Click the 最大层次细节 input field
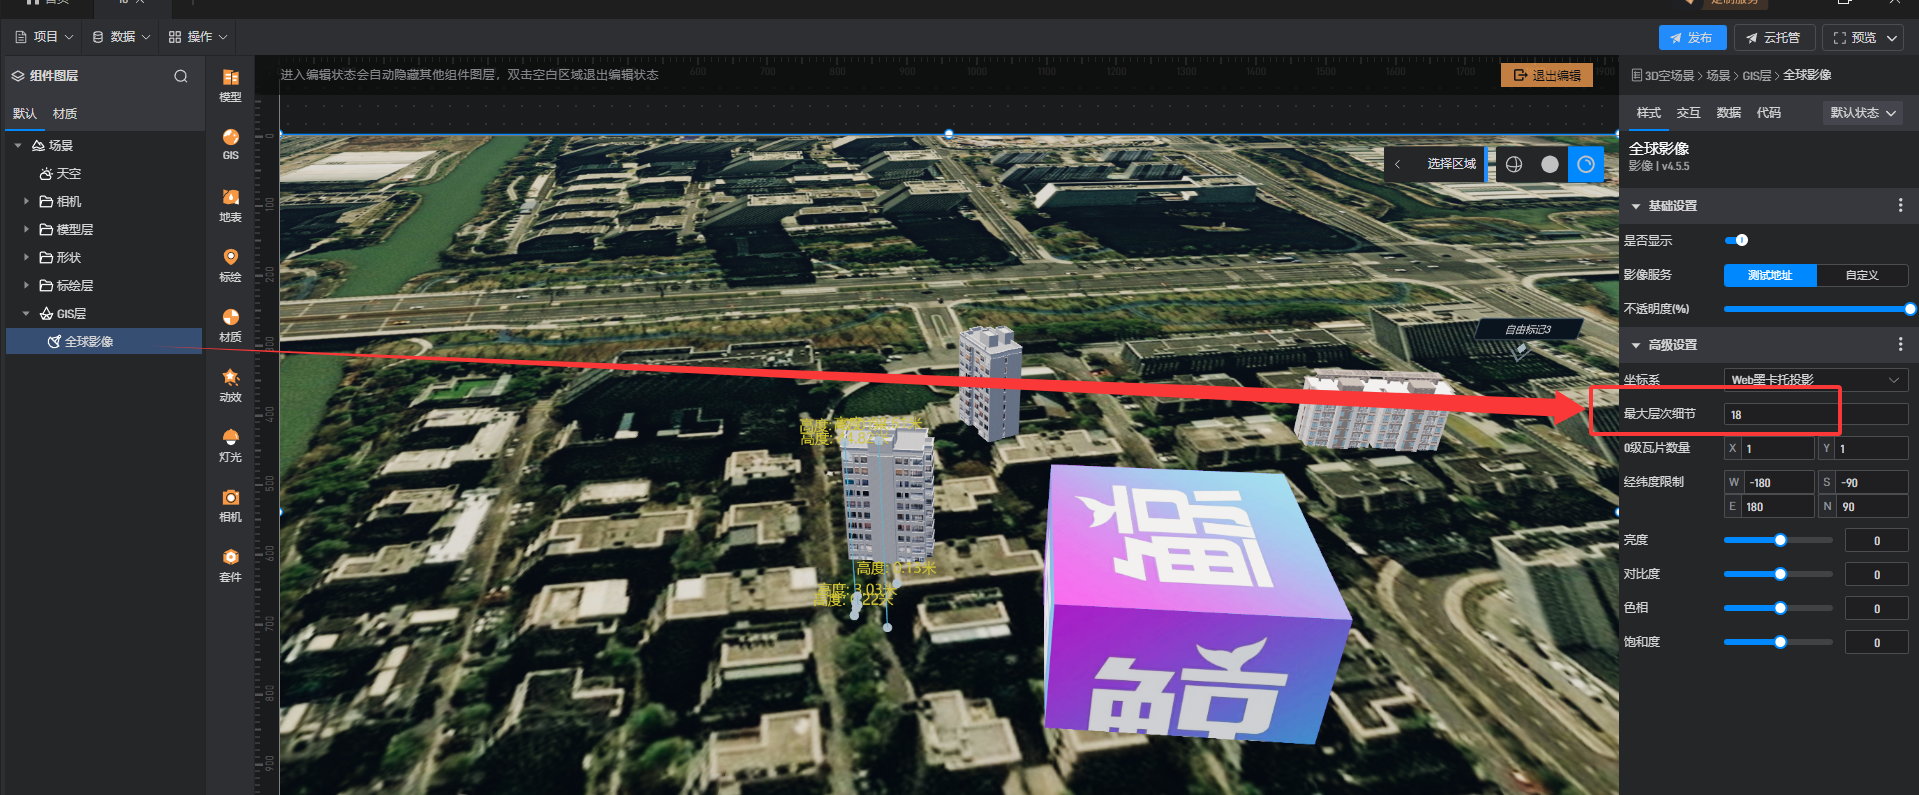Image resolution: width=1919 pixels, height=795 pixels. (1816, 414)
